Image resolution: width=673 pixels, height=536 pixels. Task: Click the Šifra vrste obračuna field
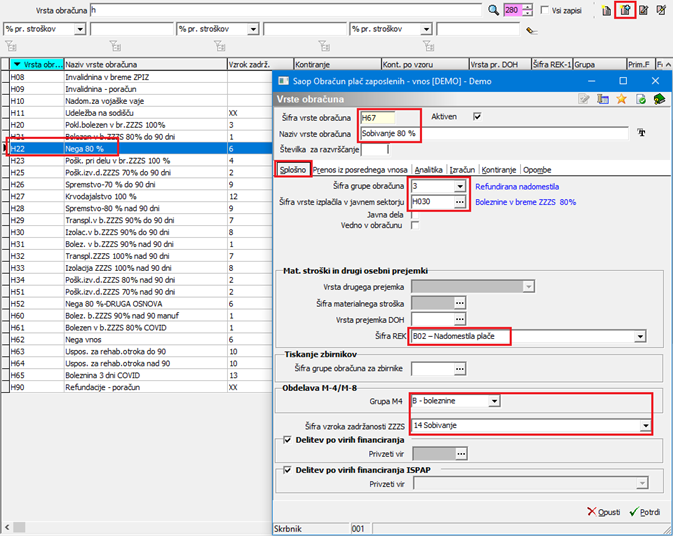coord(378,118)
